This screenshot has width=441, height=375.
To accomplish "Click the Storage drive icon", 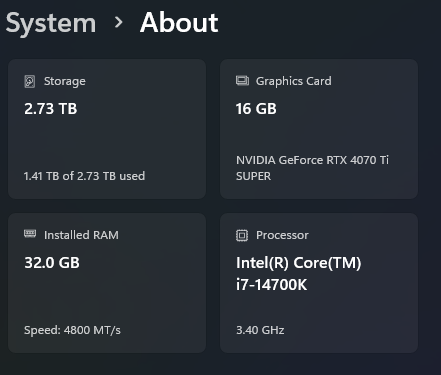I will point(30,81).
